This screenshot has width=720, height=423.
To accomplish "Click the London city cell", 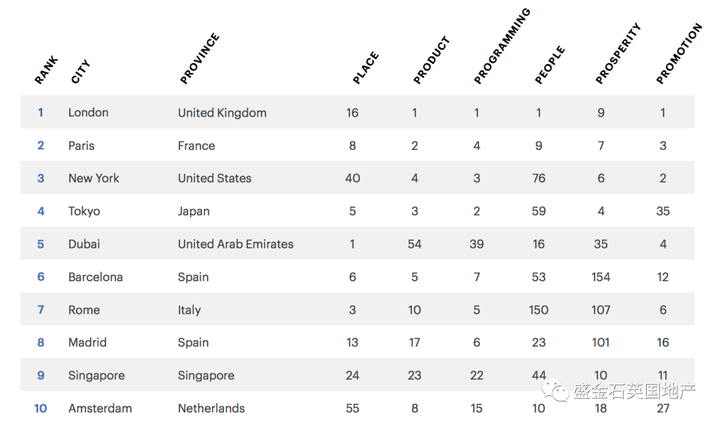I will 88,113.
